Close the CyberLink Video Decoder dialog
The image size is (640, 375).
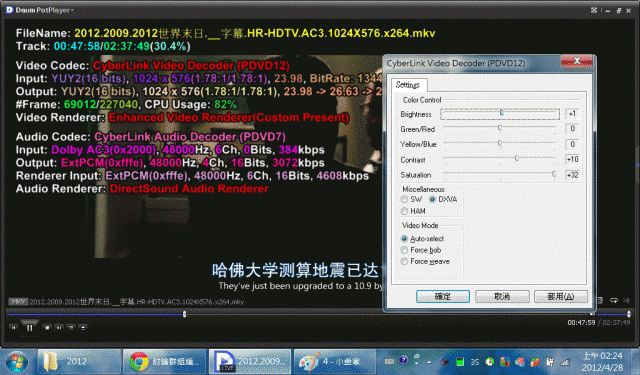coord(577,62)
